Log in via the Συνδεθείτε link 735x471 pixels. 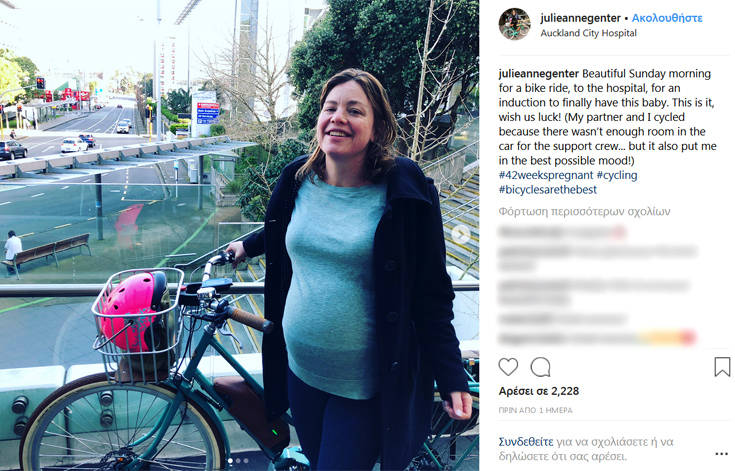pos(526,442)
